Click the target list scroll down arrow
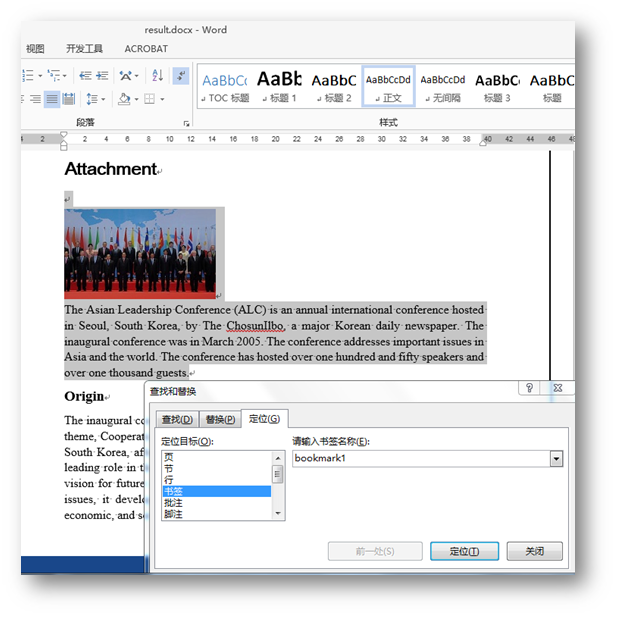 pos(278,513)
